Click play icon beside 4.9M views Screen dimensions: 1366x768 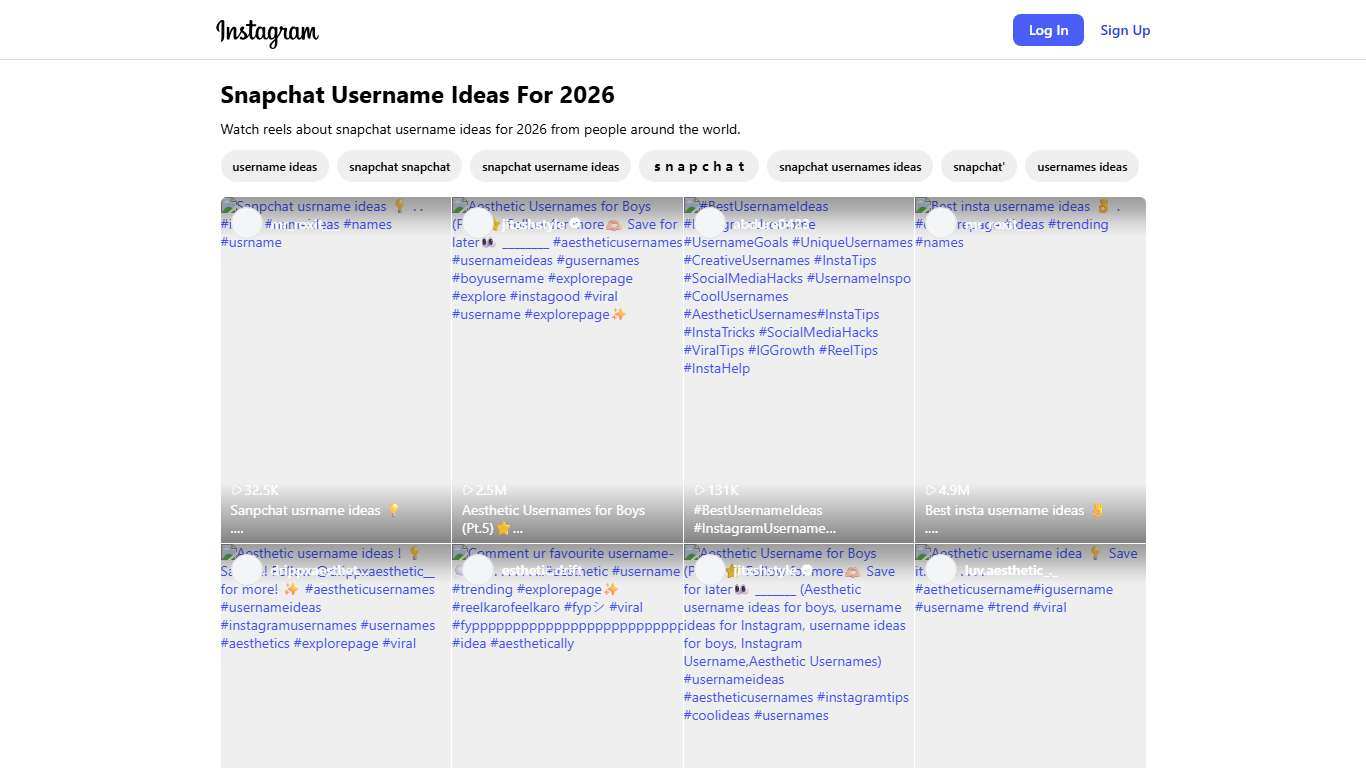point(931,490)
